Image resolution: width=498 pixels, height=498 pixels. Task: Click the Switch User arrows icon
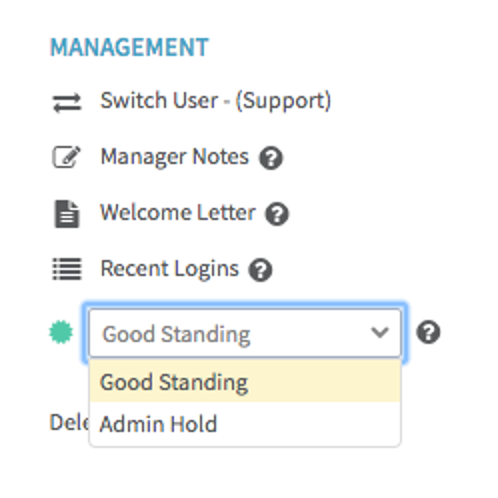point(67,102)
